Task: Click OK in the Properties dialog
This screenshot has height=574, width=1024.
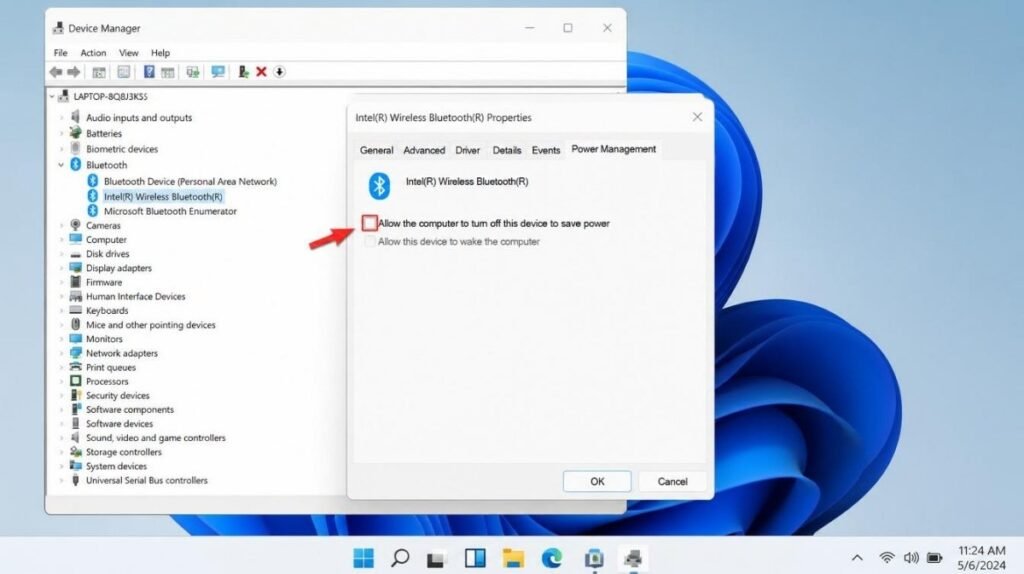Action: [x=597, y=481]
